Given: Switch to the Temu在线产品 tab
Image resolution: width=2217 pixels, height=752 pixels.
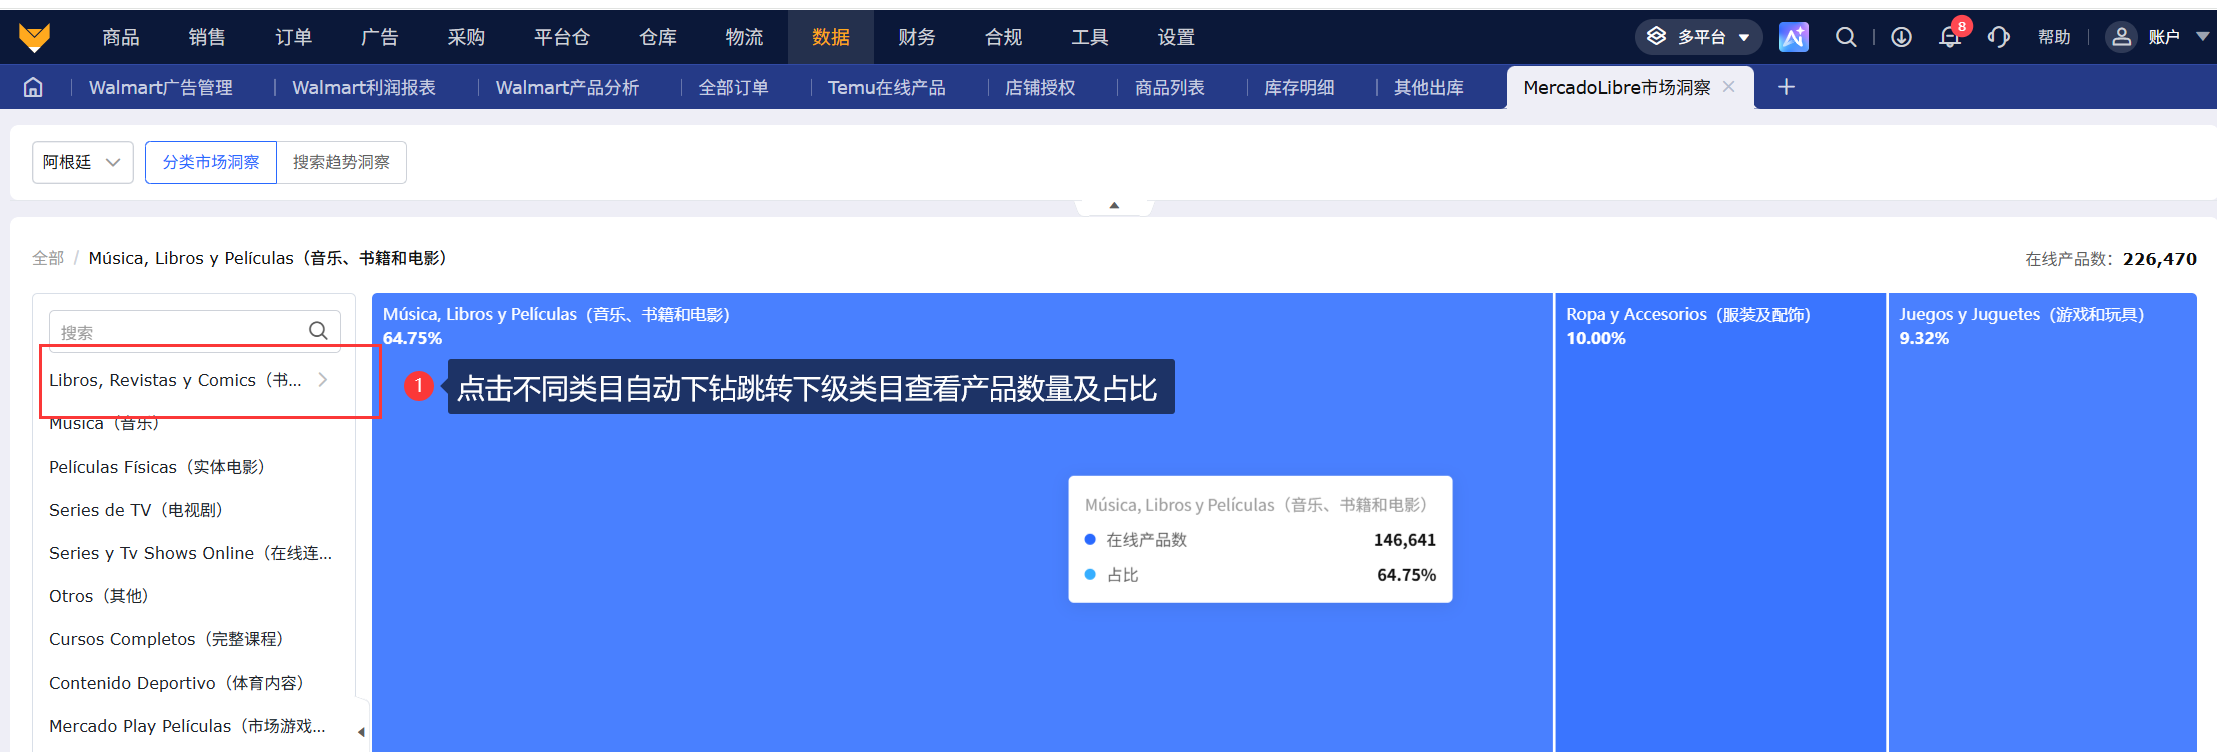Looking at the screenshot, I should tap(886, 87).
